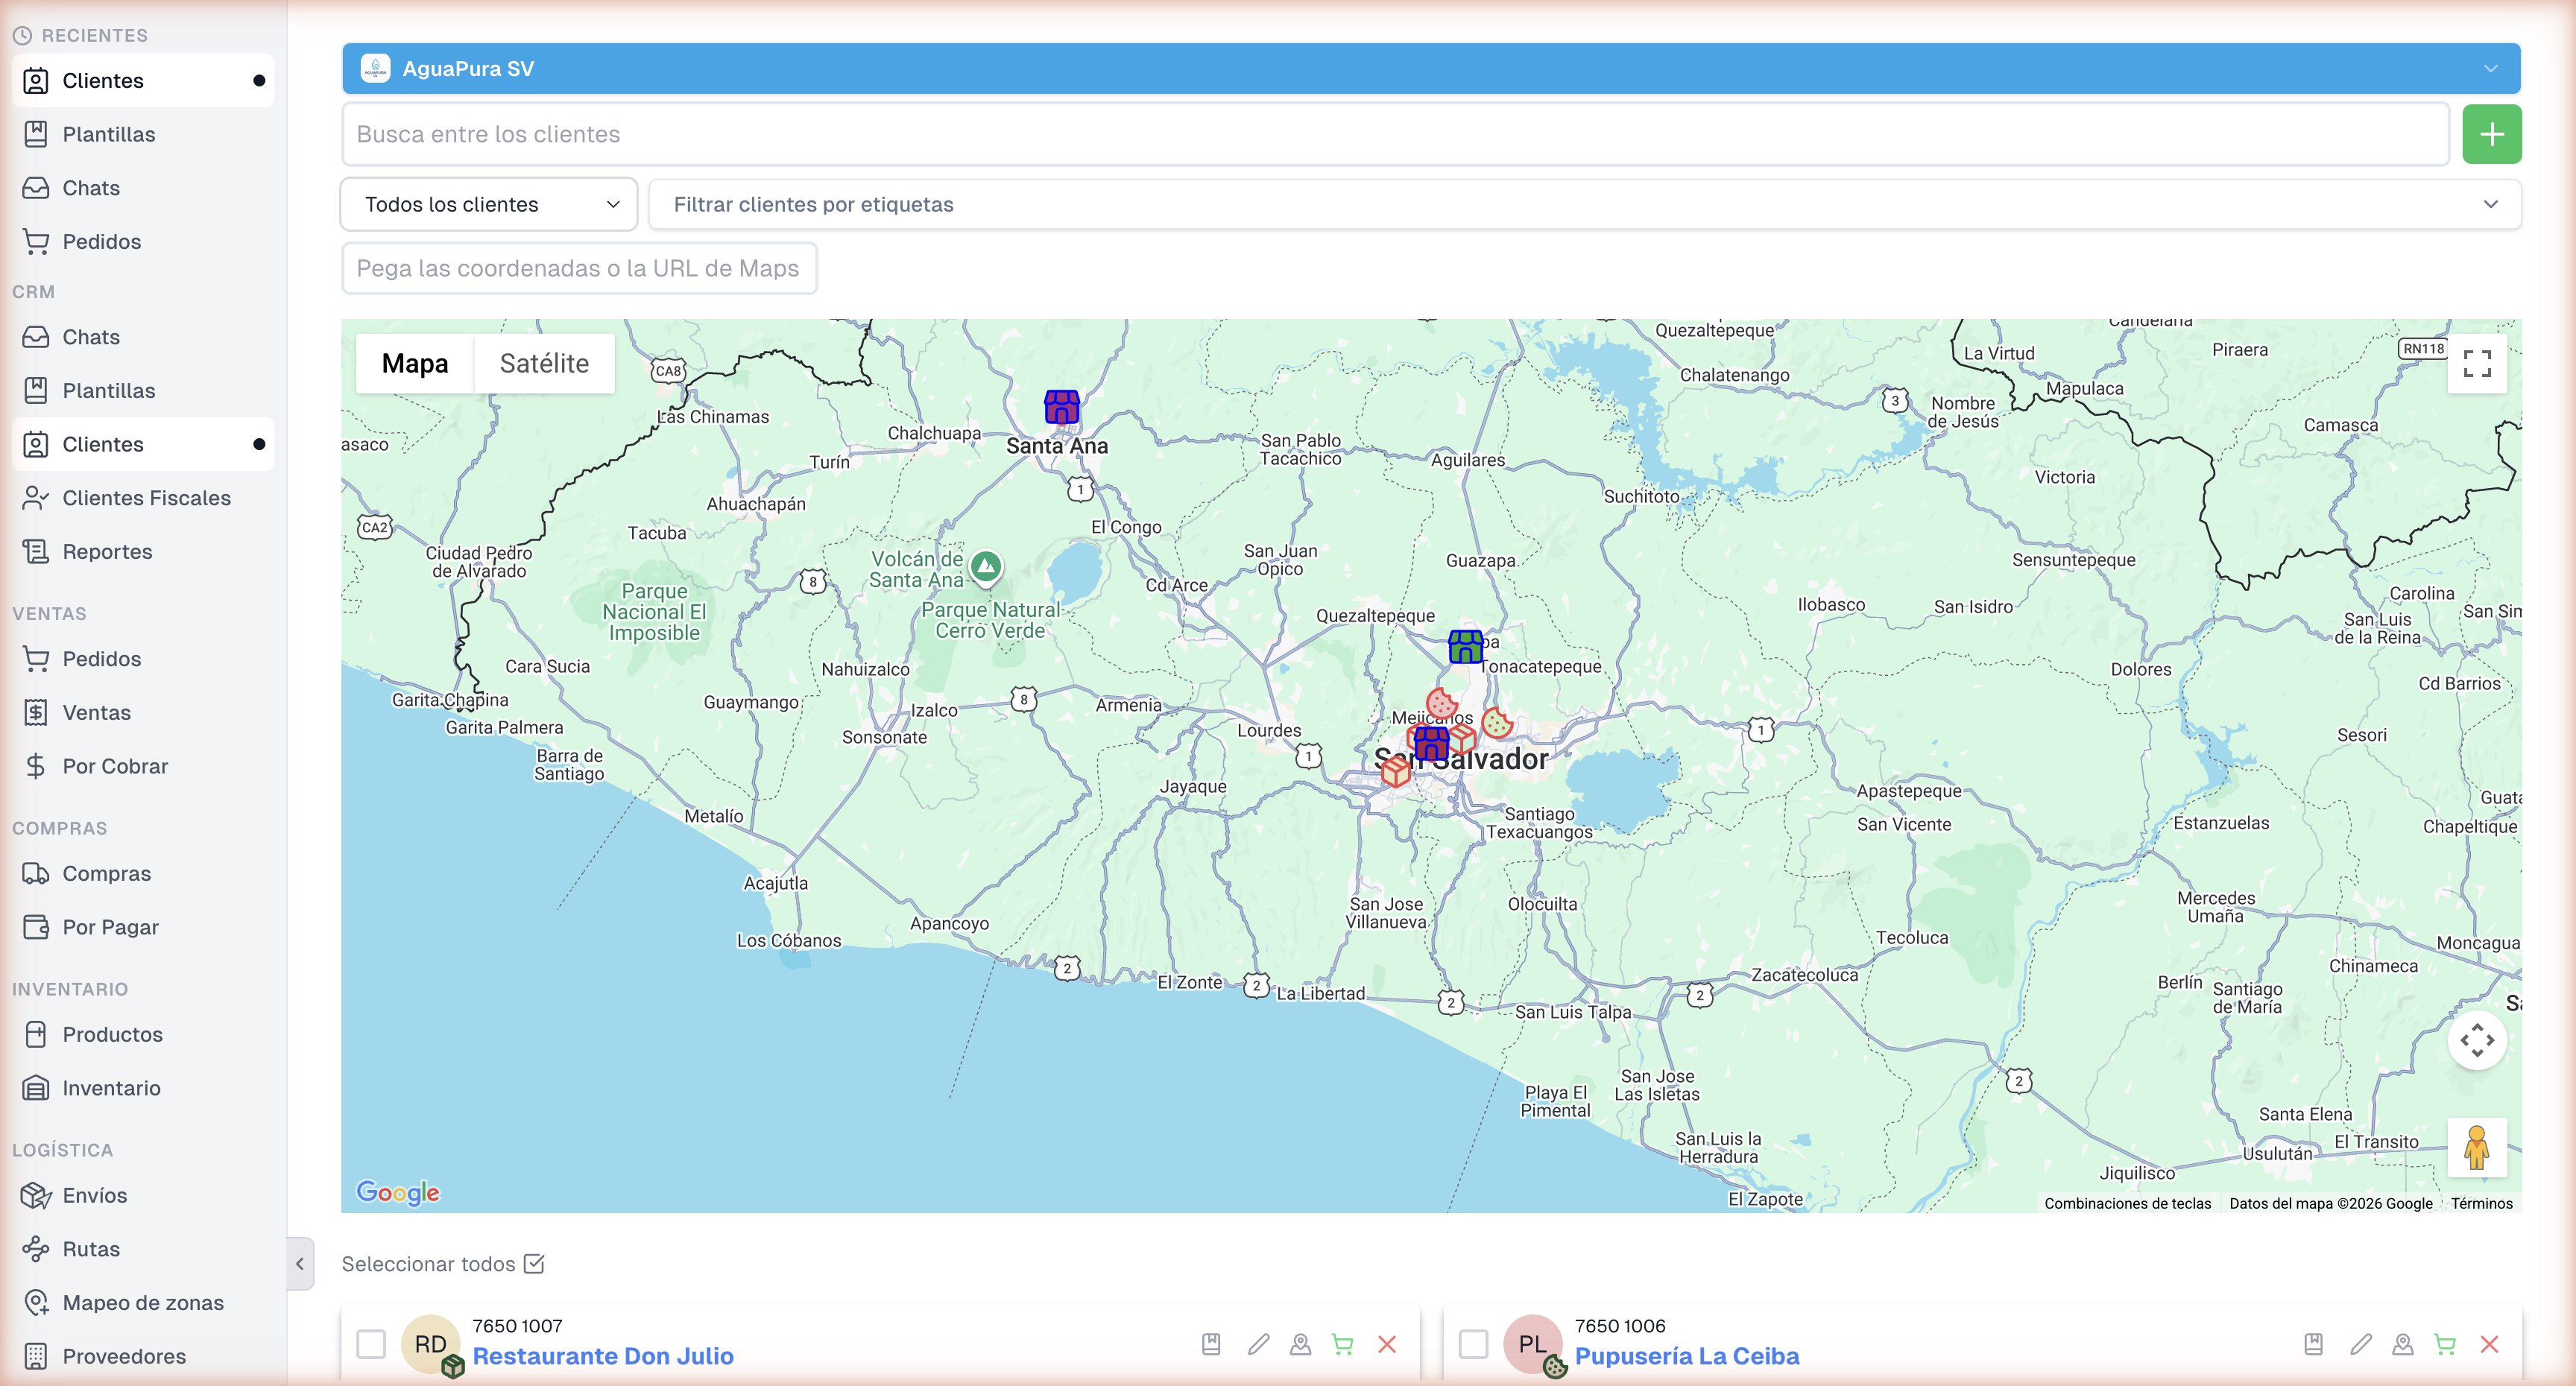Select Mapeo de zonas in the sidebar
Viewport: 2576px width, 1386px height.
click(x=142, y=1302)
